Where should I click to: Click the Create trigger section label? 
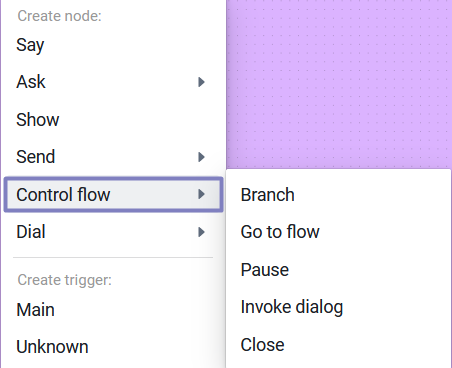tap(64, 280)
